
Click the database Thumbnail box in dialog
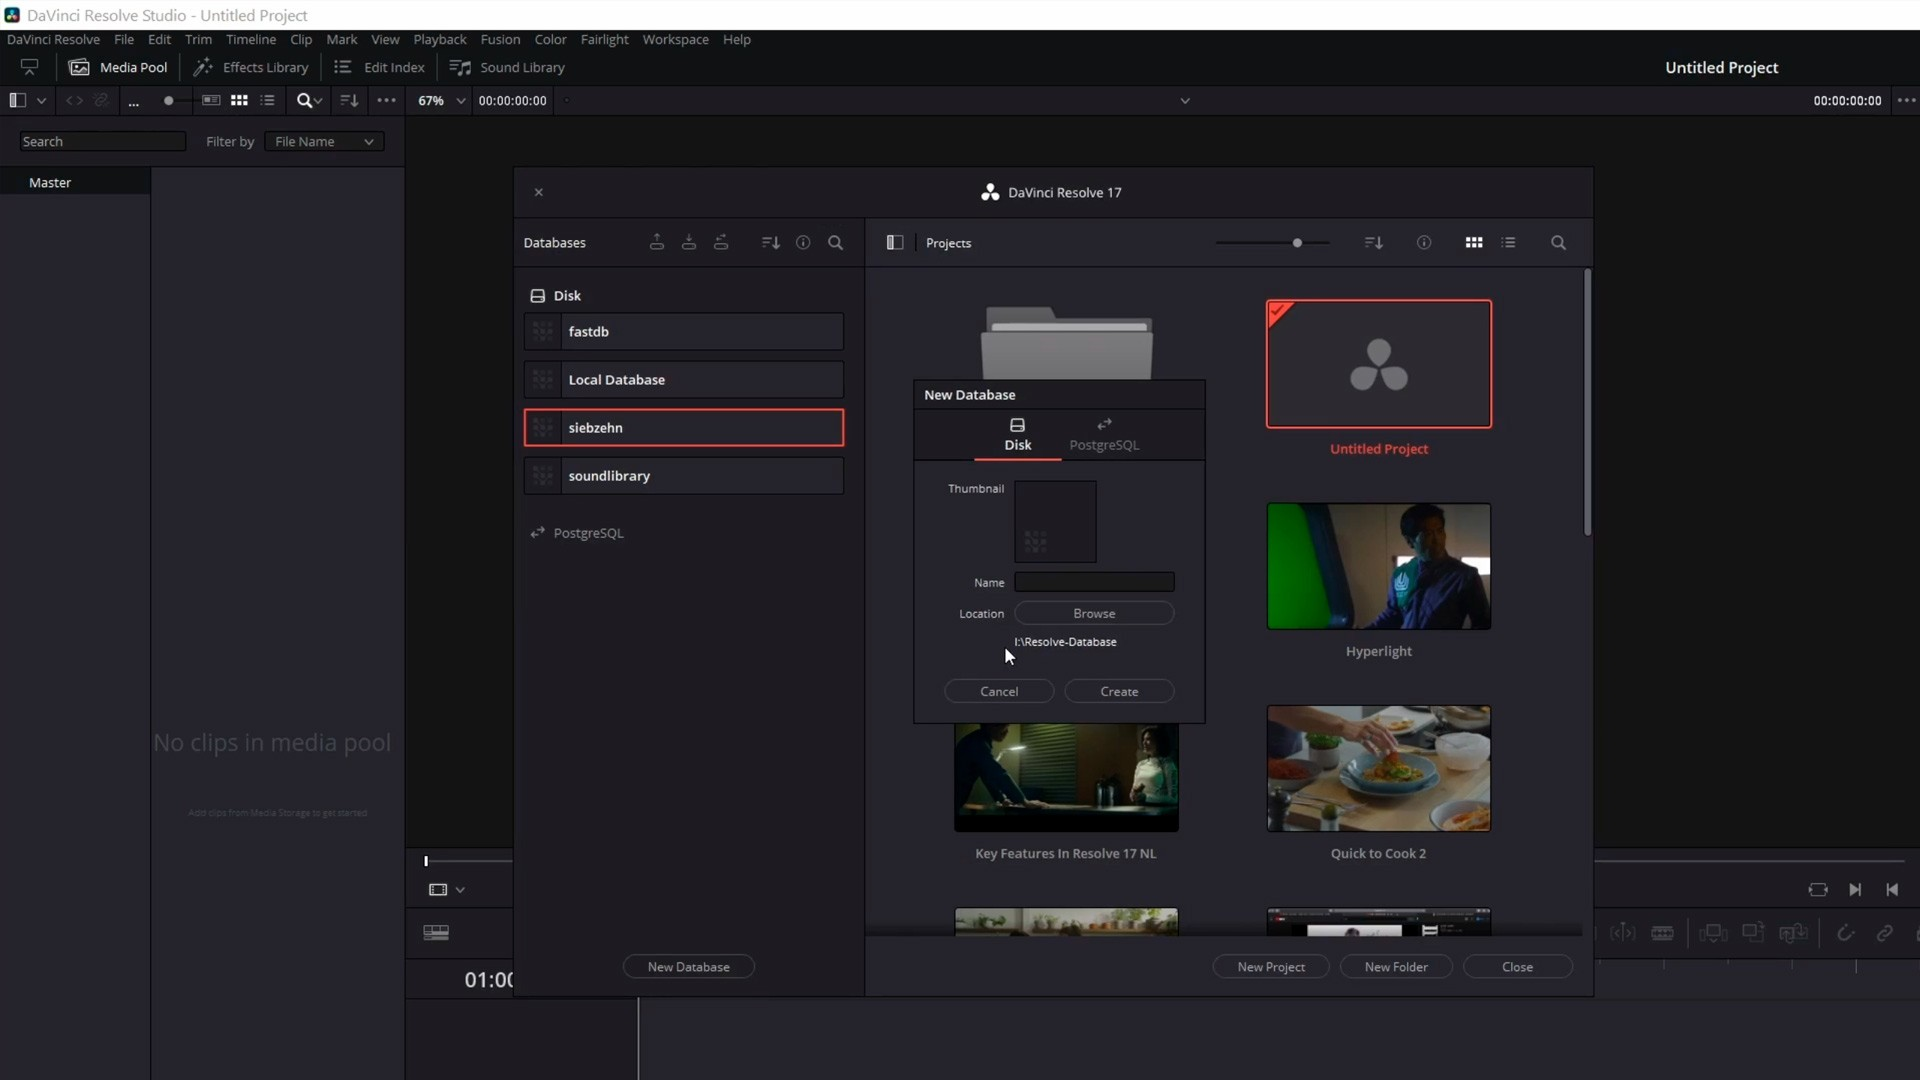pos(1055,521)
